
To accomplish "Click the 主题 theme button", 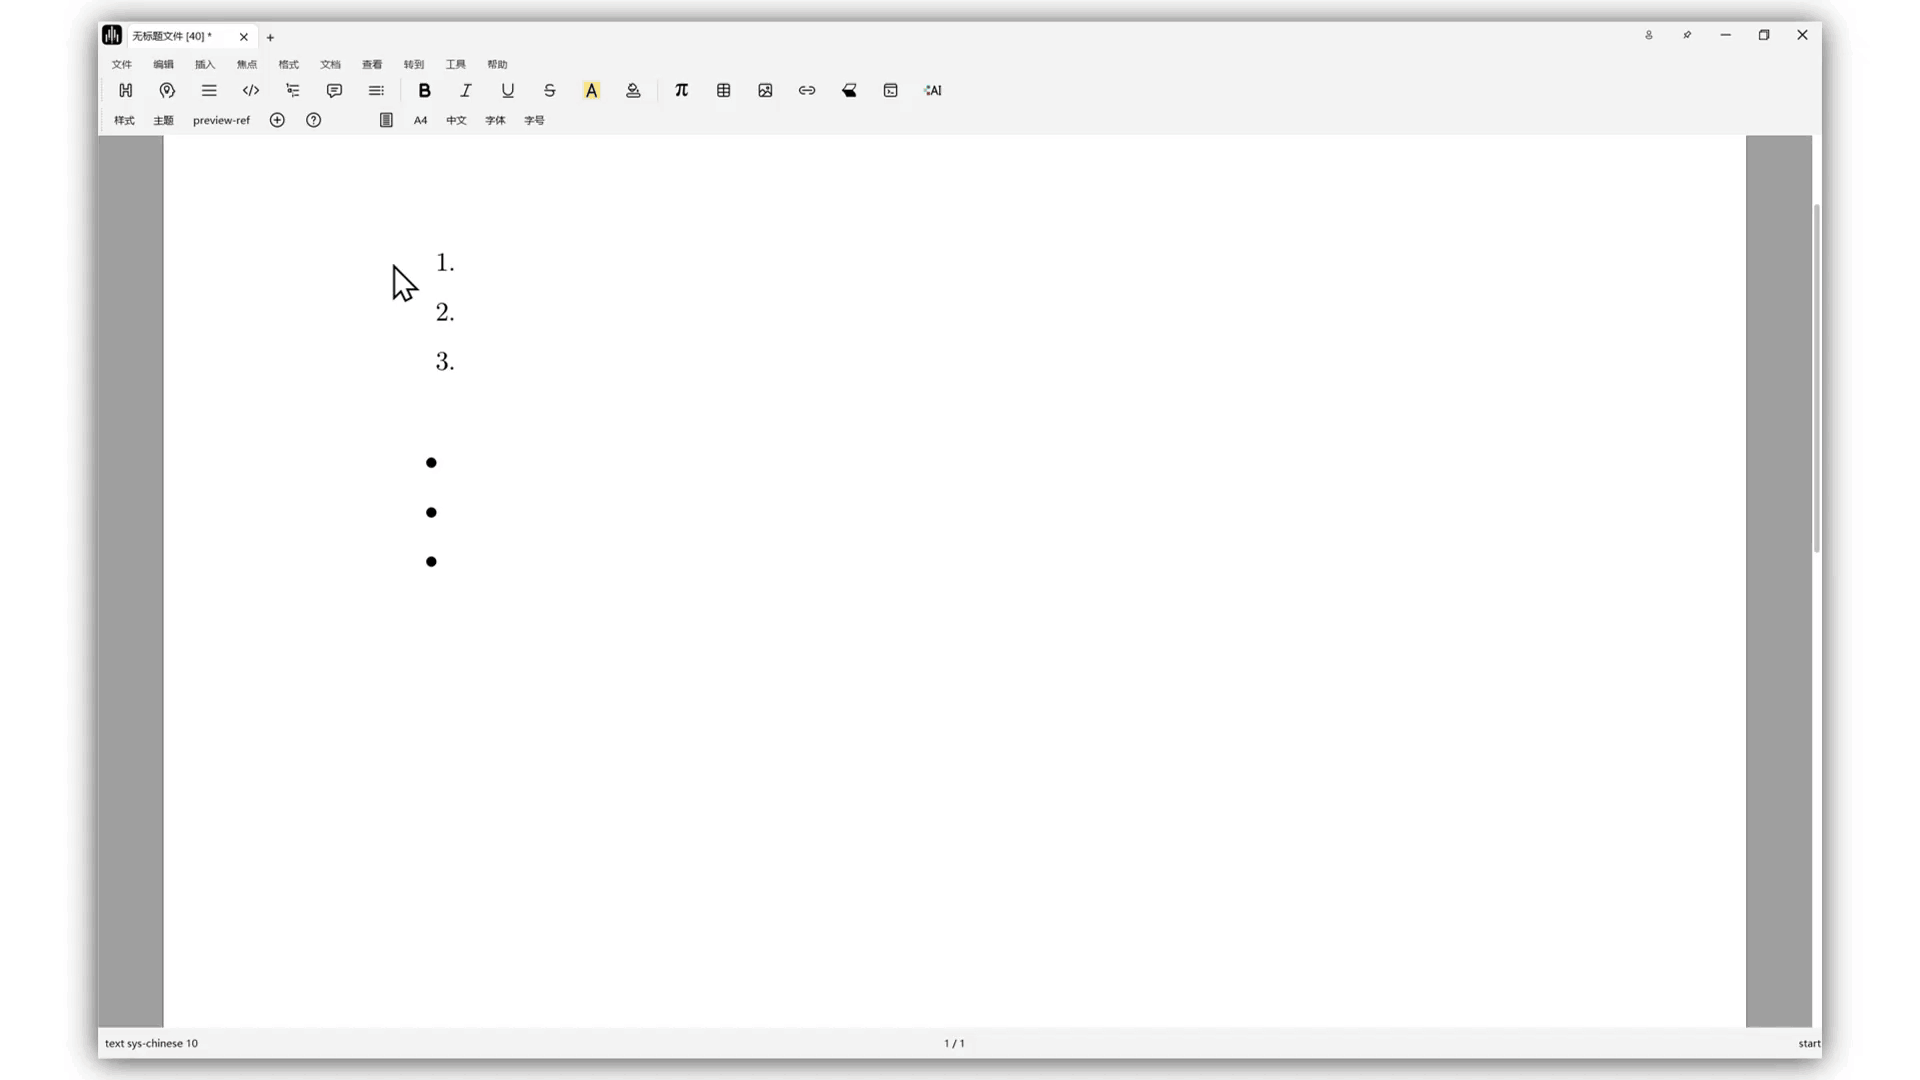I will (x=163, y=120).
